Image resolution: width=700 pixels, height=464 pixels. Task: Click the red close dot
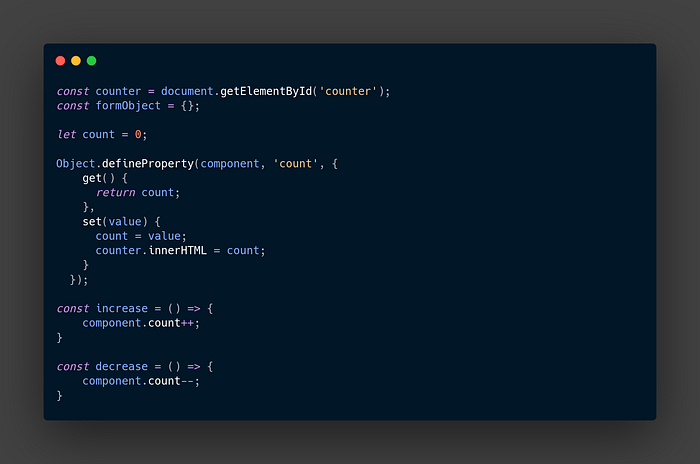pos(60,61)
